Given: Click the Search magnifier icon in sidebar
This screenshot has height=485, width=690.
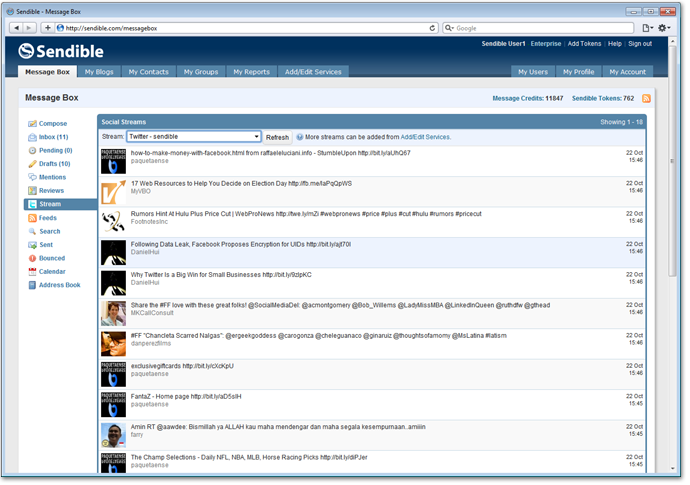Looking at the screenshot, I should coord(32,231).
